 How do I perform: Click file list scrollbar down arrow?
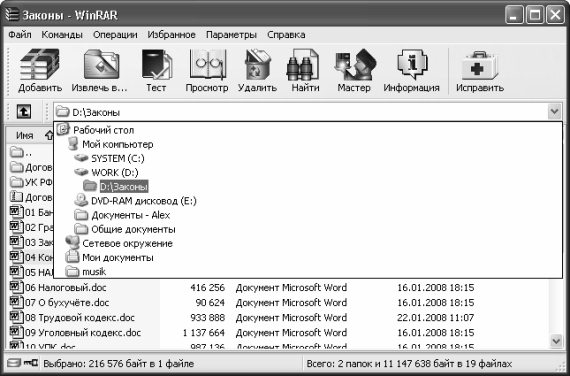556,341
